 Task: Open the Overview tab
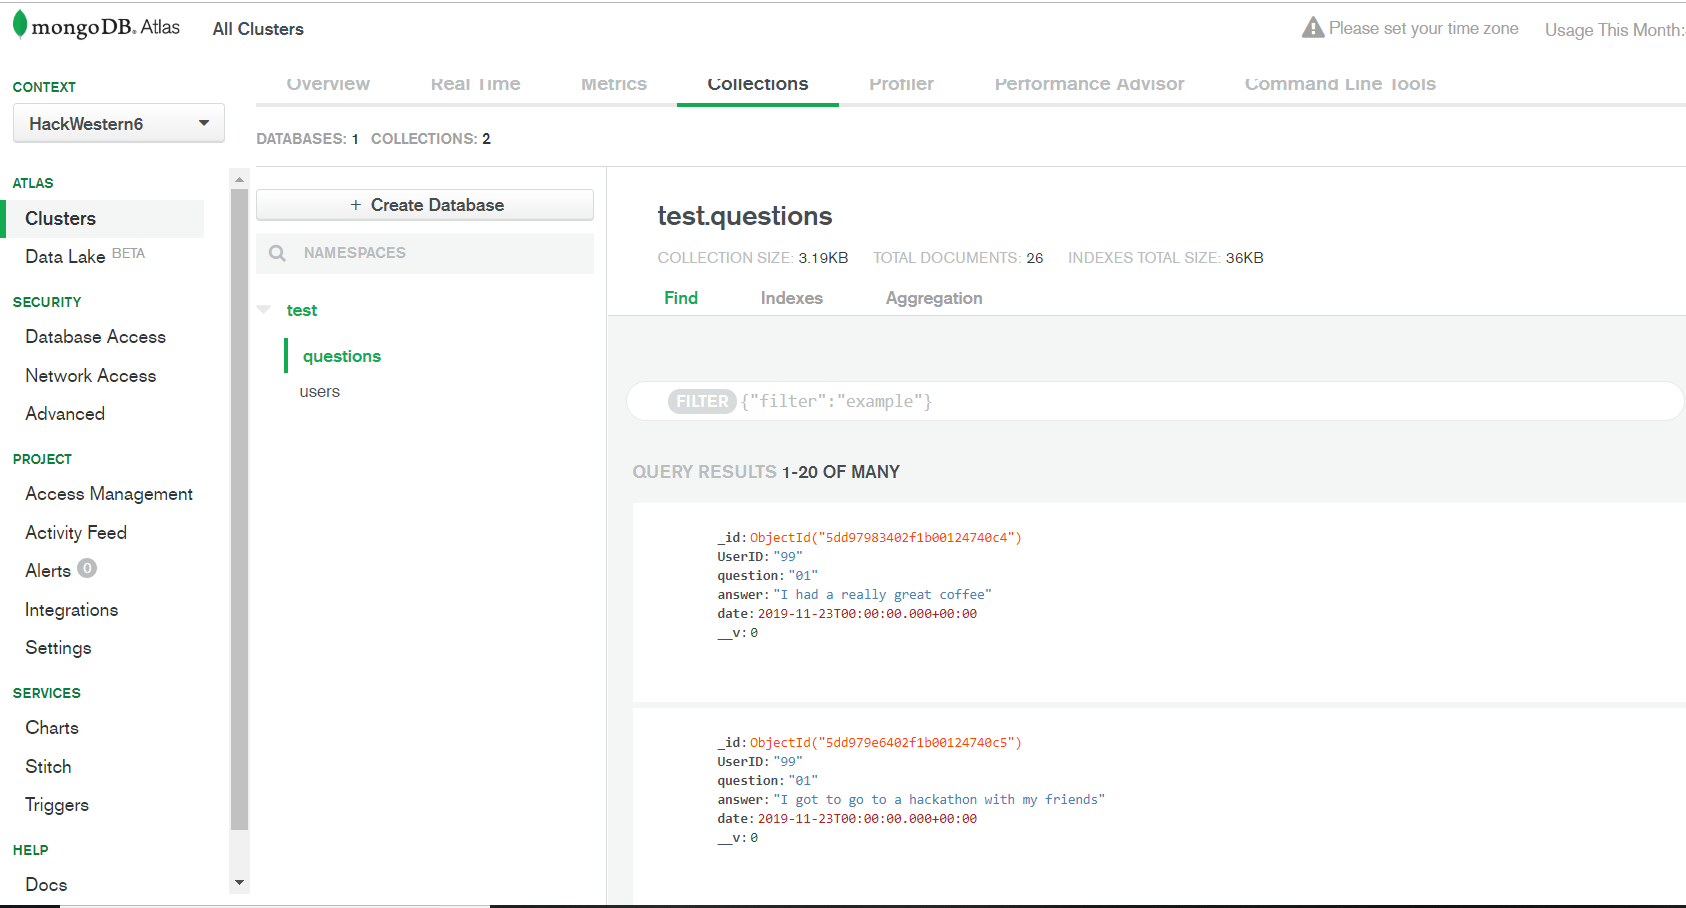click(328, 84)
